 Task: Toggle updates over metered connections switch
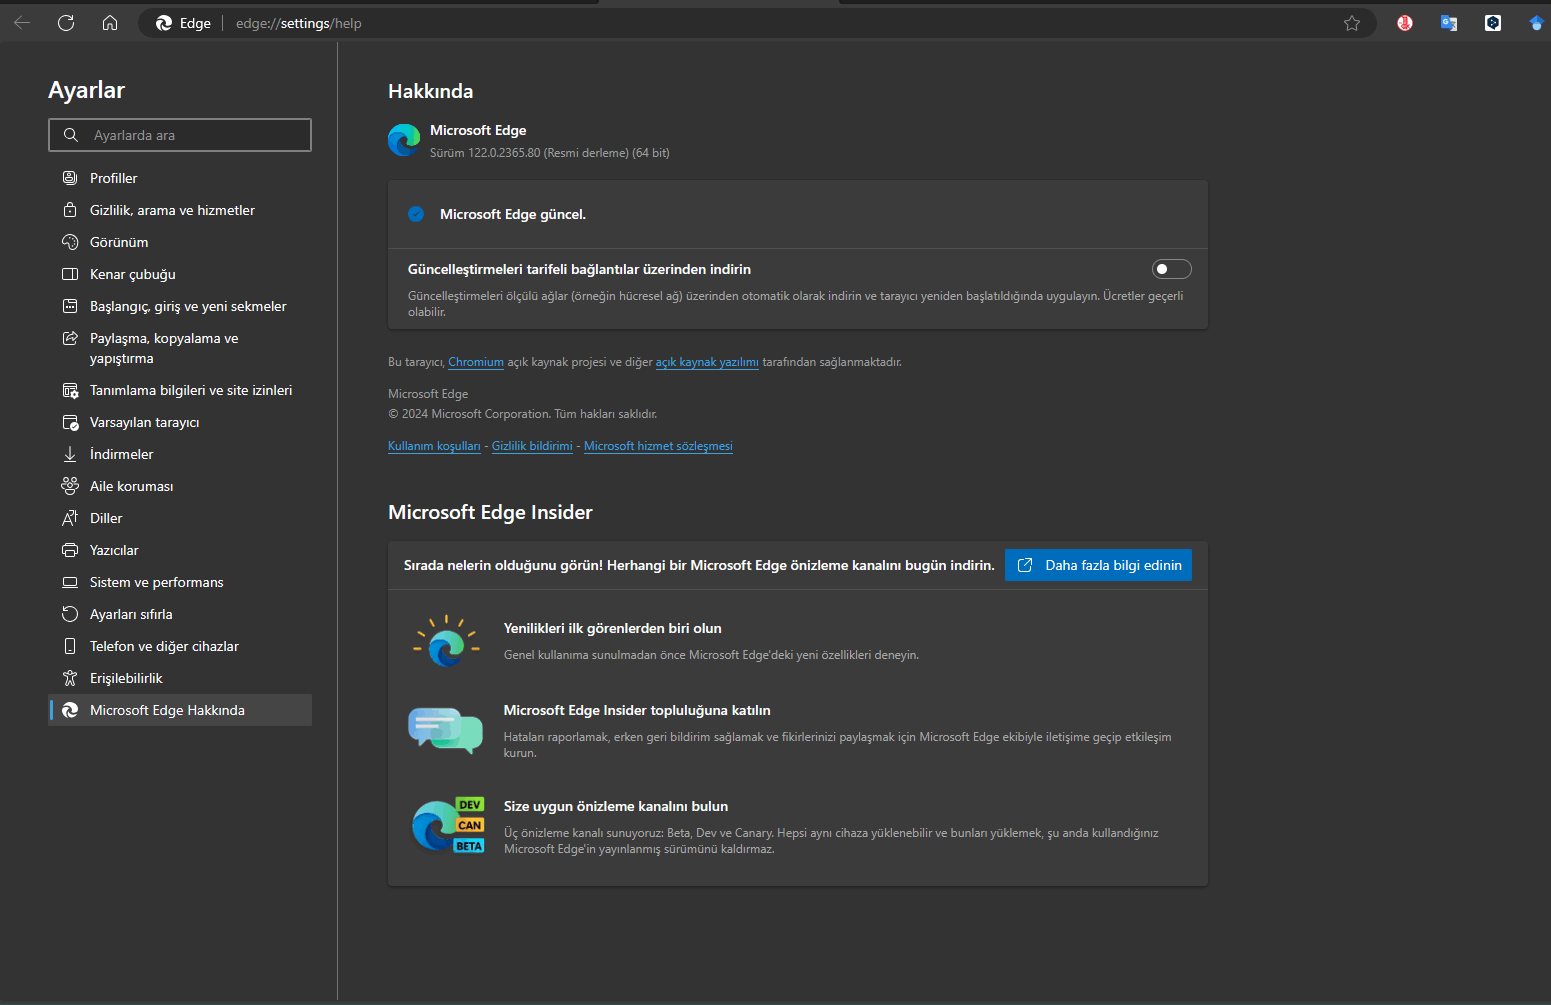point(1171,269)
